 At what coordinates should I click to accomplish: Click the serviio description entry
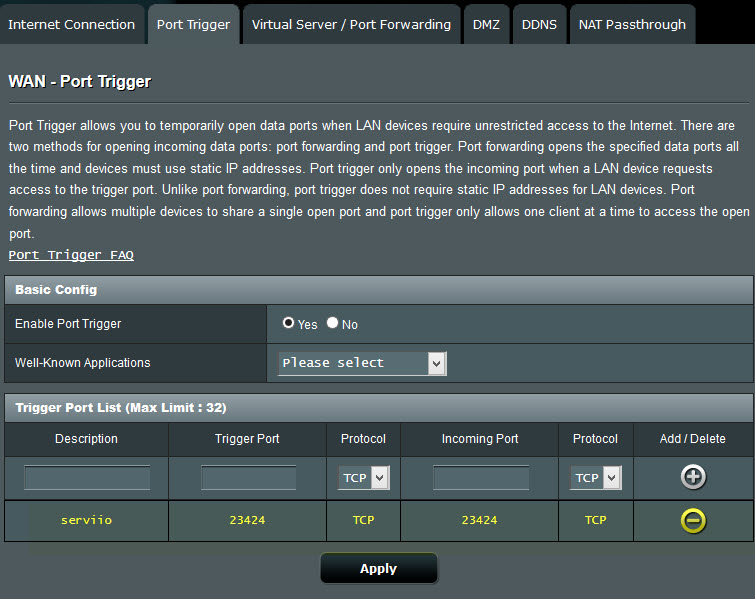87,520
